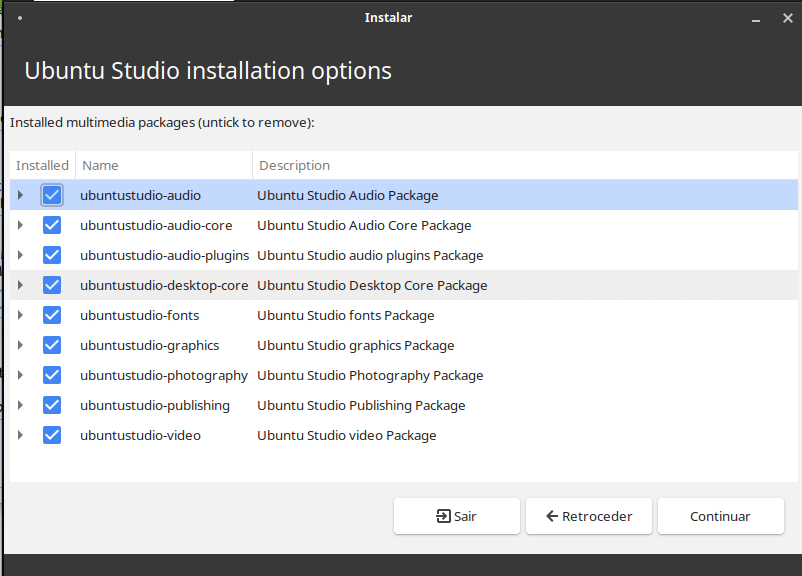
Task: Minimize the Instalar window
Action: point(756,18)
